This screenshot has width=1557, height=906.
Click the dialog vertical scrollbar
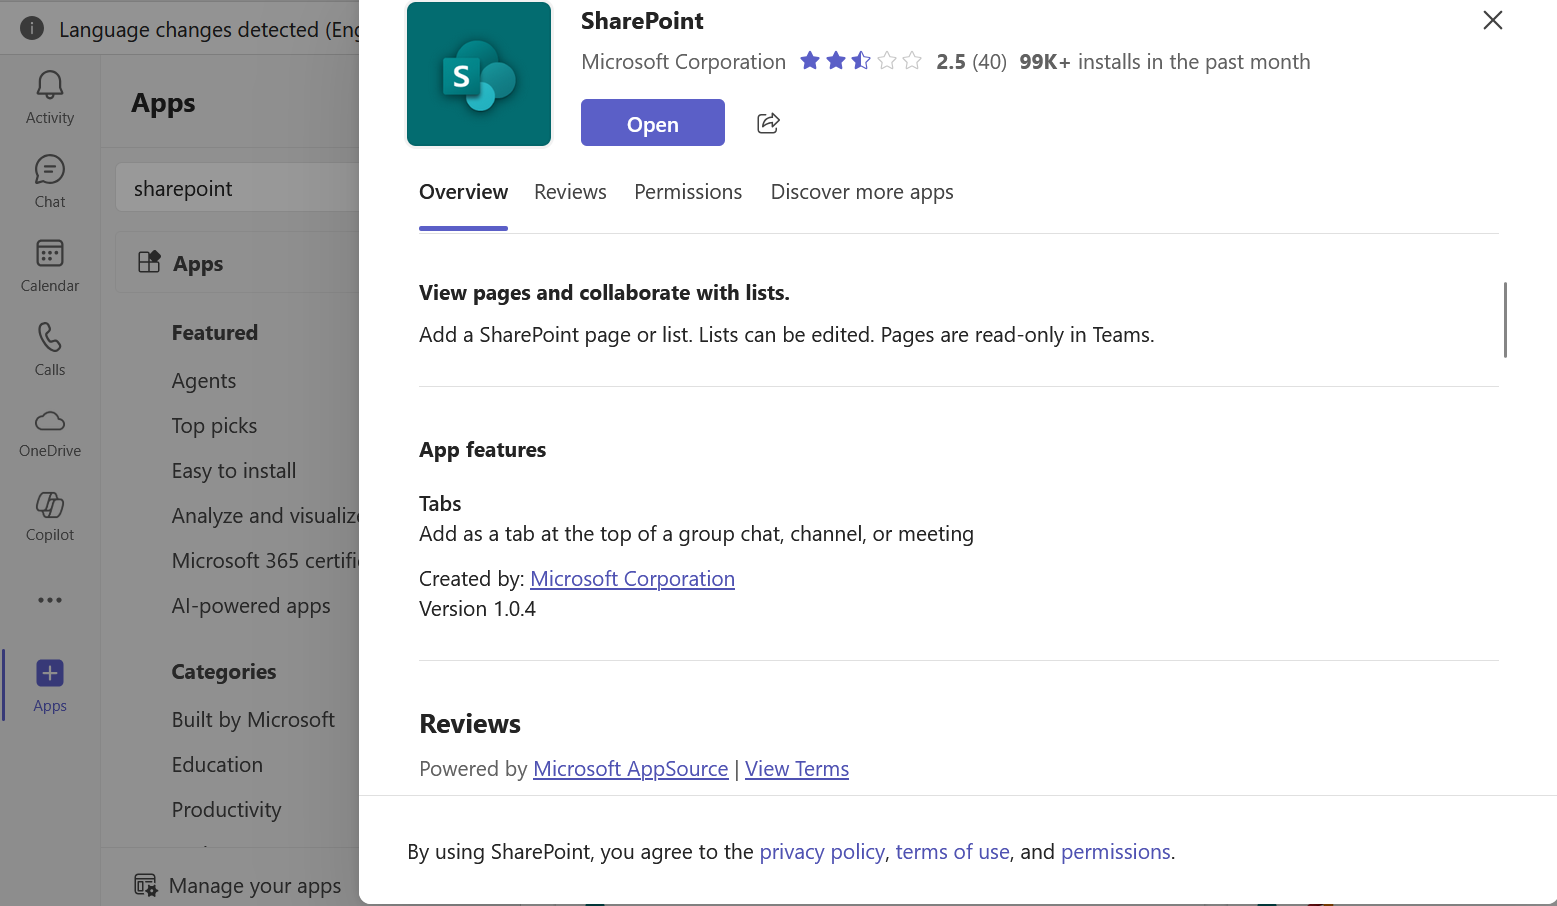point(1505,320)
